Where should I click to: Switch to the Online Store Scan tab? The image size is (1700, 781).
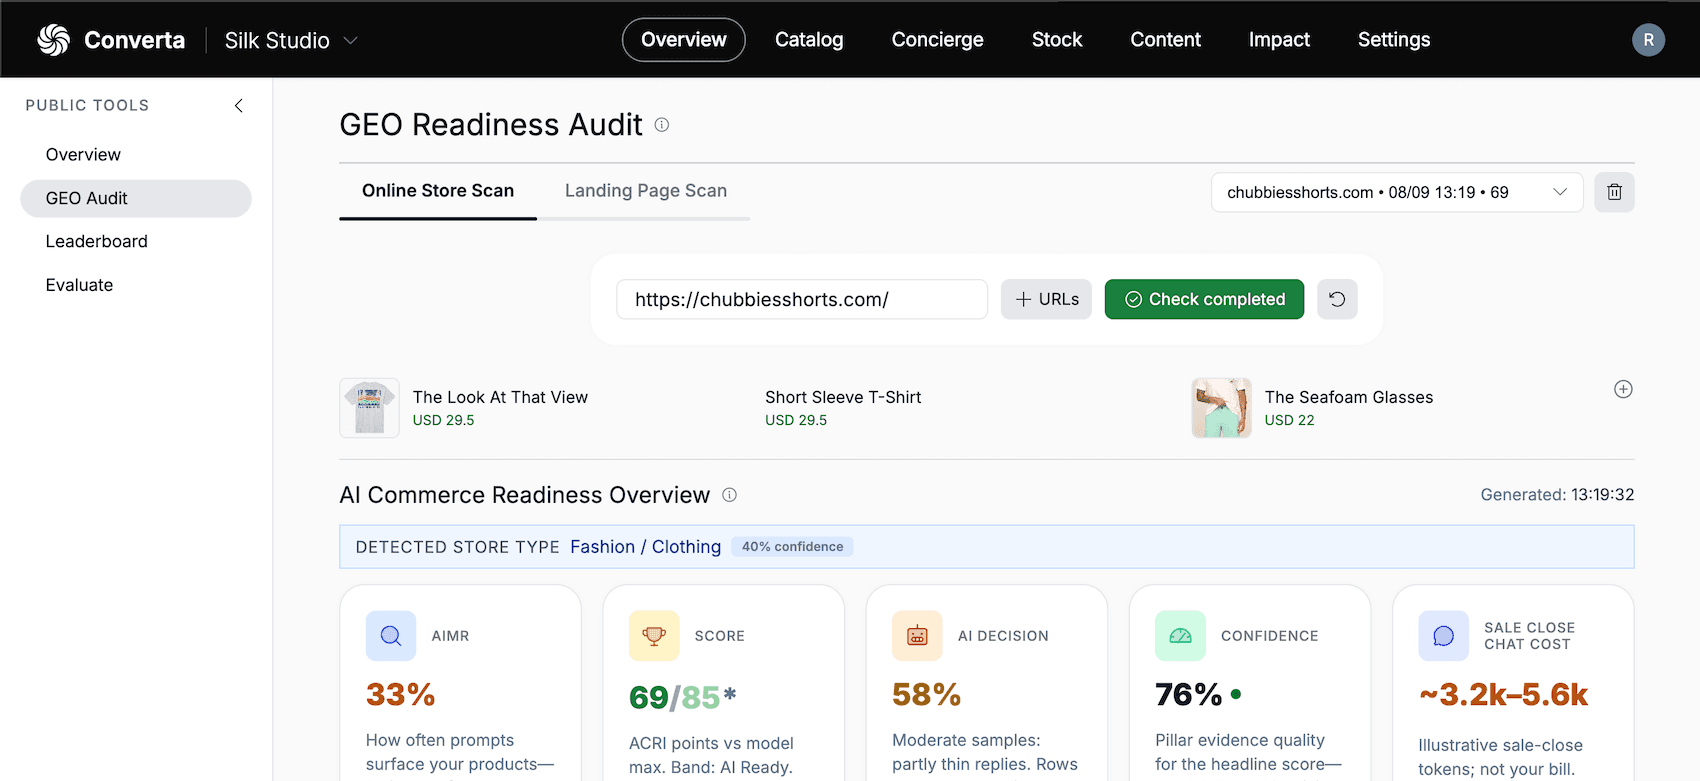pos(438,191)
